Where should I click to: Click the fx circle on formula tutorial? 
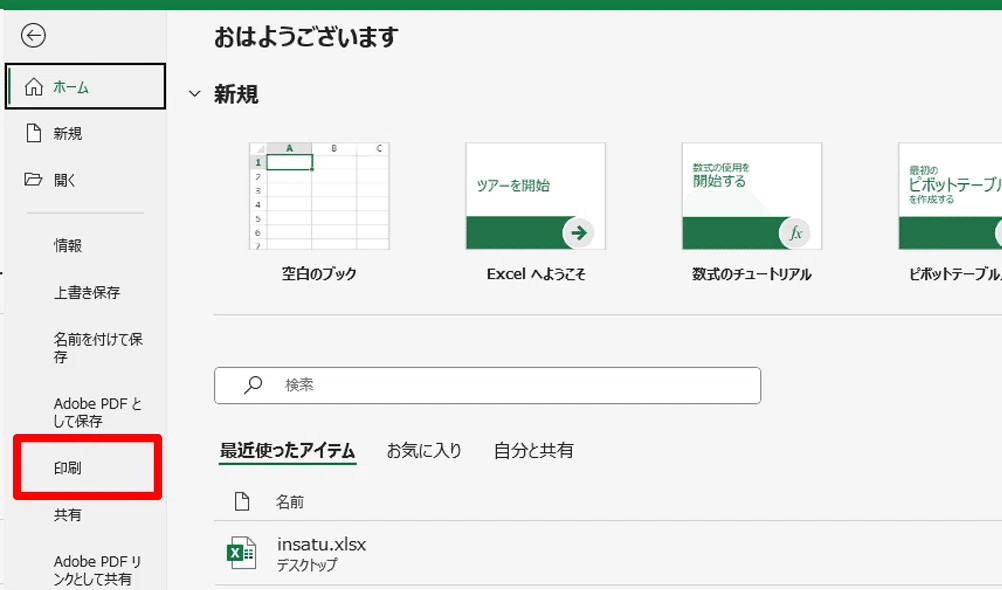click(795, 233)
